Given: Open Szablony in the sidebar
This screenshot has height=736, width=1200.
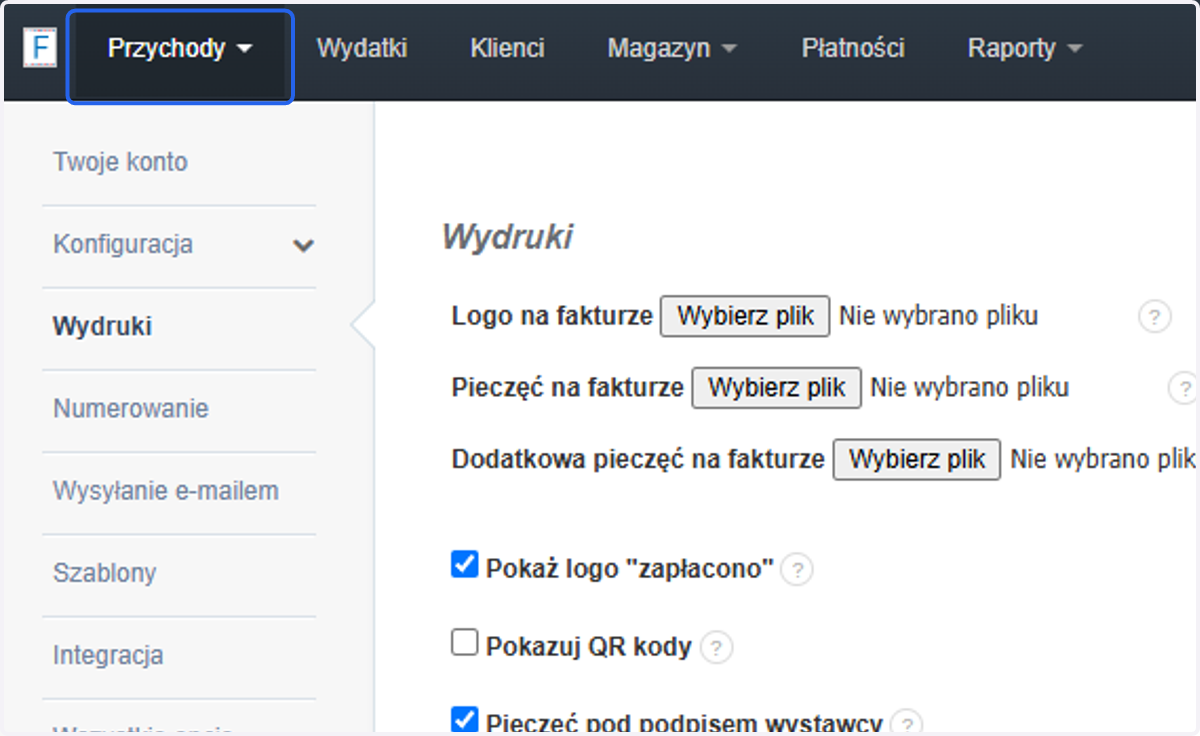Looking at the screenshot, I should 105,574.
